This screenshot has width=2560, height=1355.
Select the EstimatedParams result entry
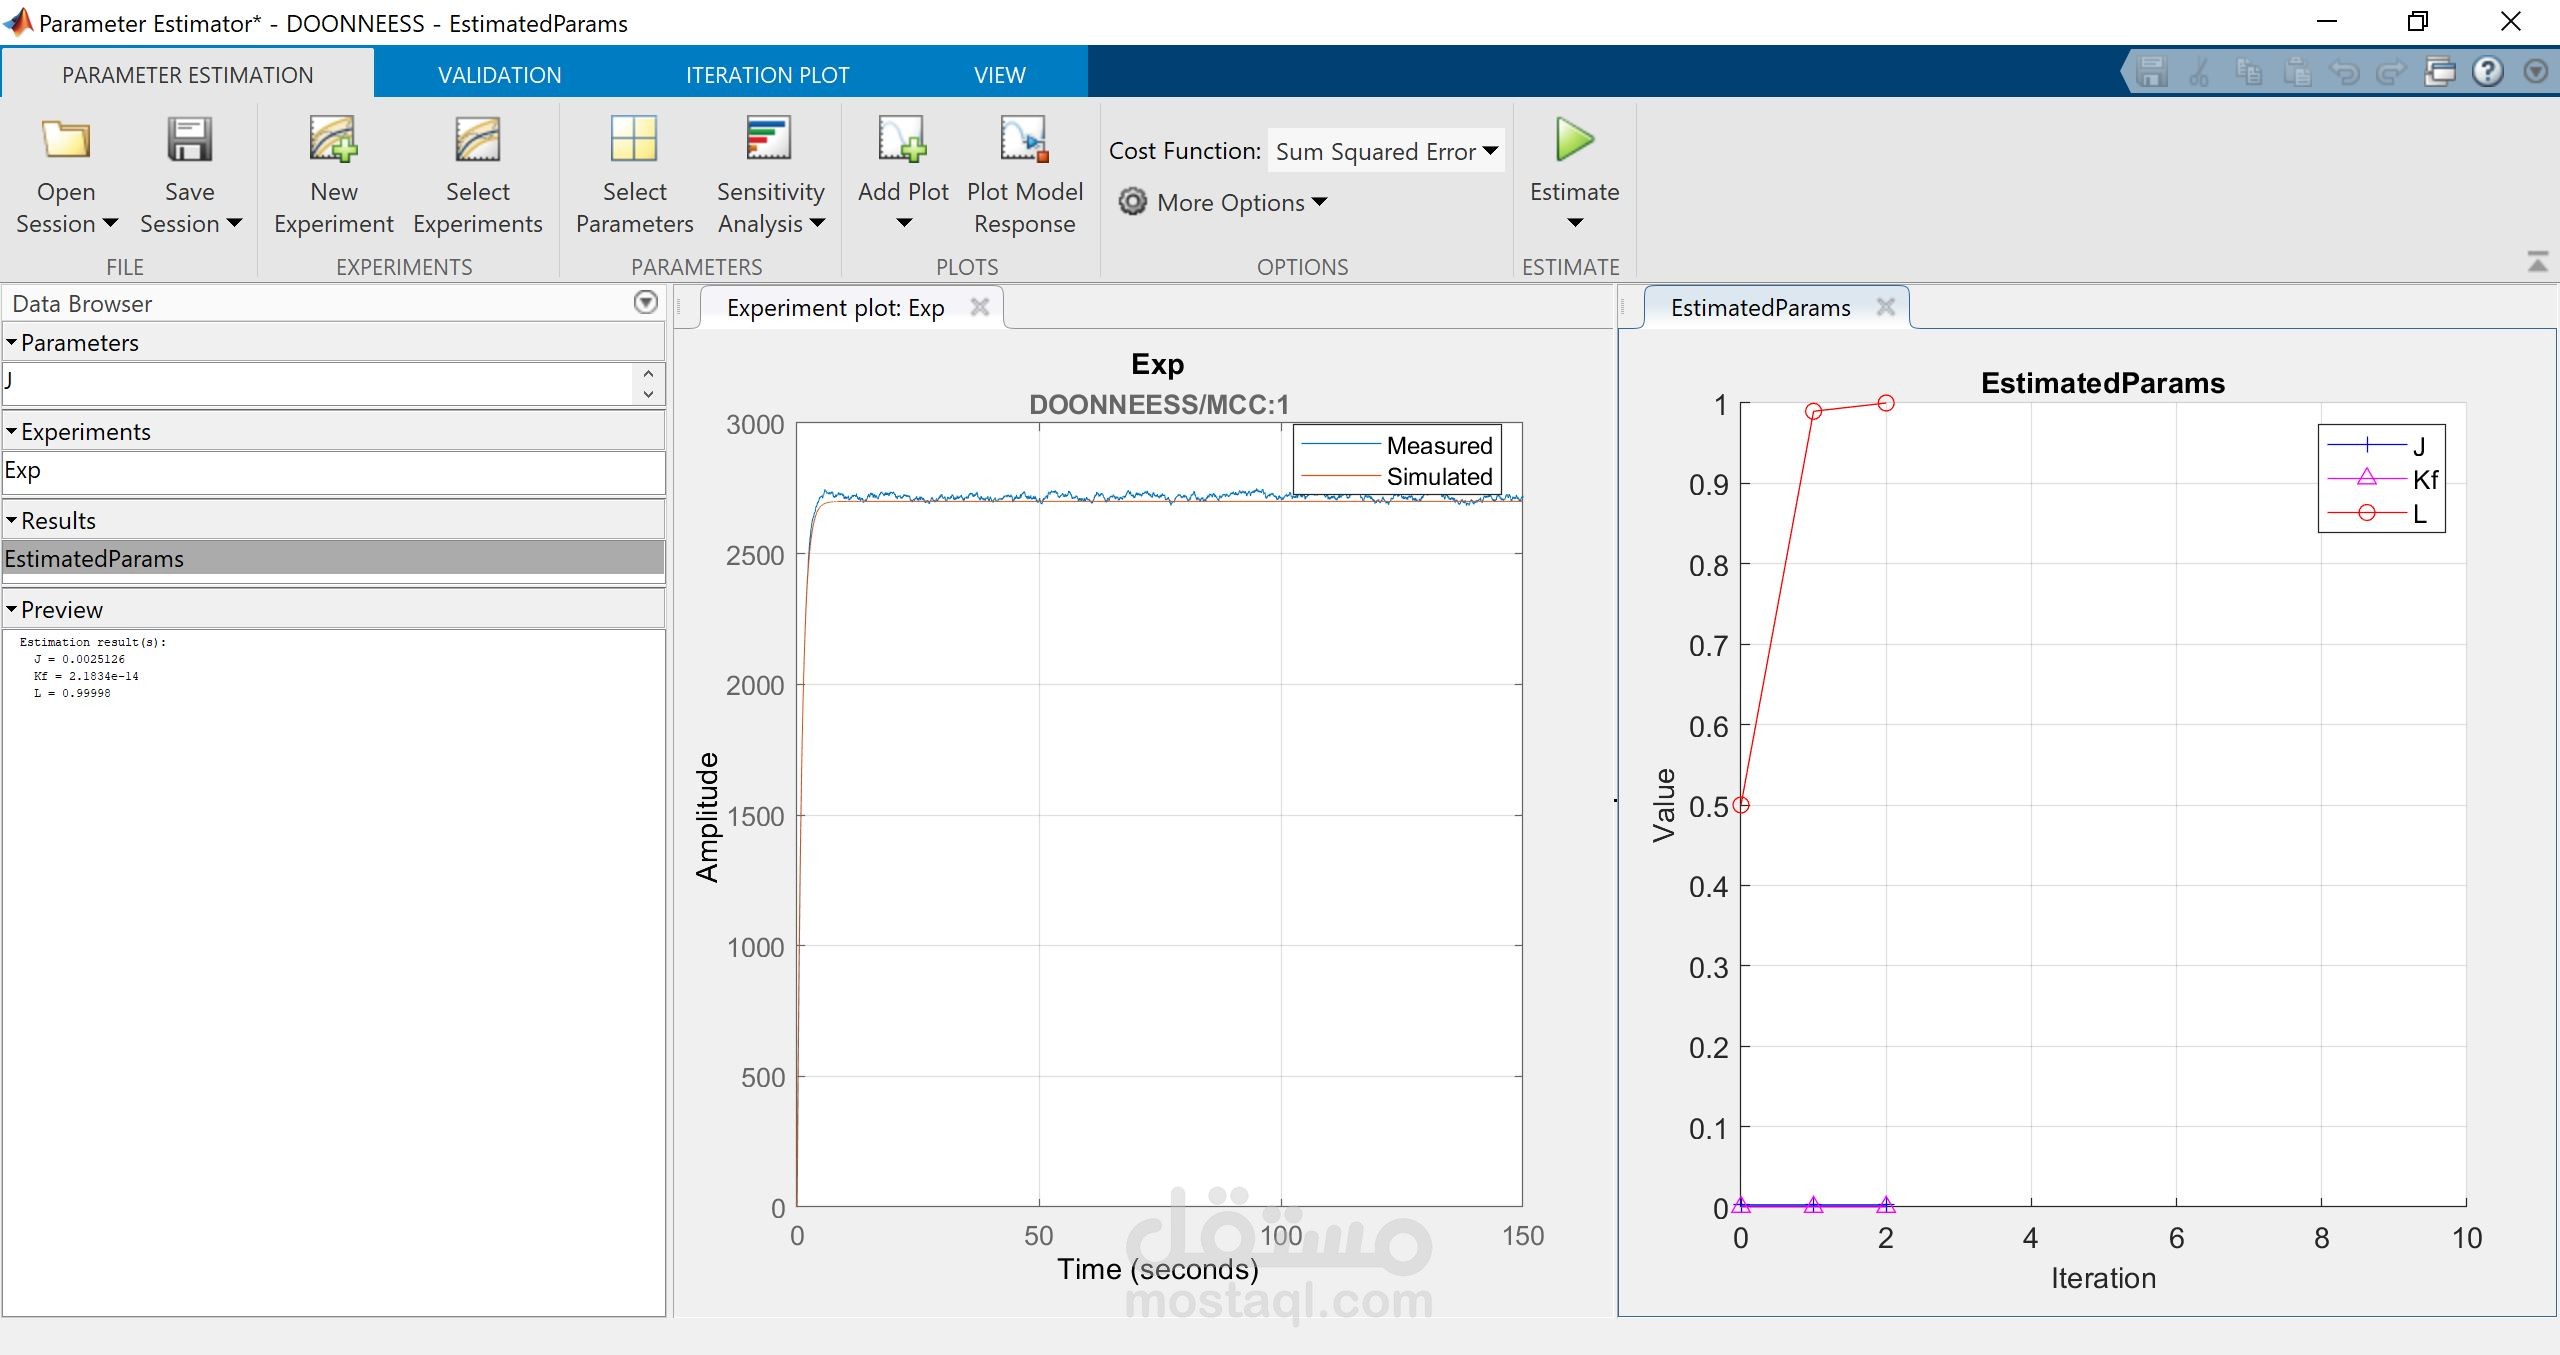pyautogui.click(x=94, y=559)
